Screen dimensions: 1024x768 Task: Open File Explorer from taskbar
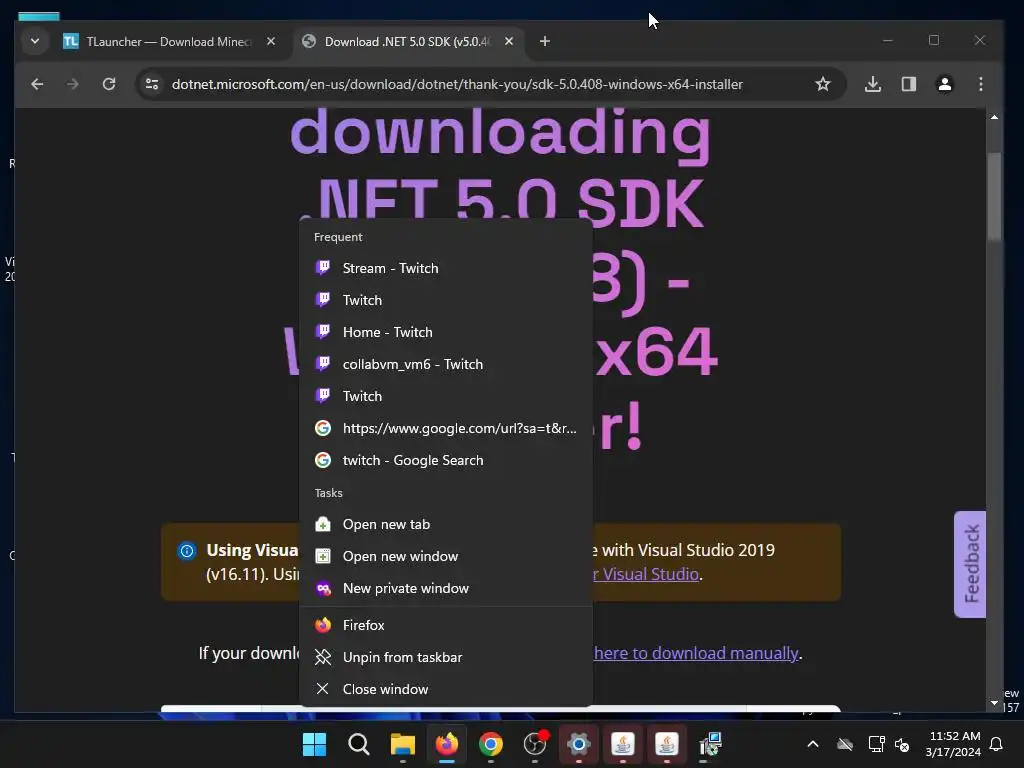402,744
